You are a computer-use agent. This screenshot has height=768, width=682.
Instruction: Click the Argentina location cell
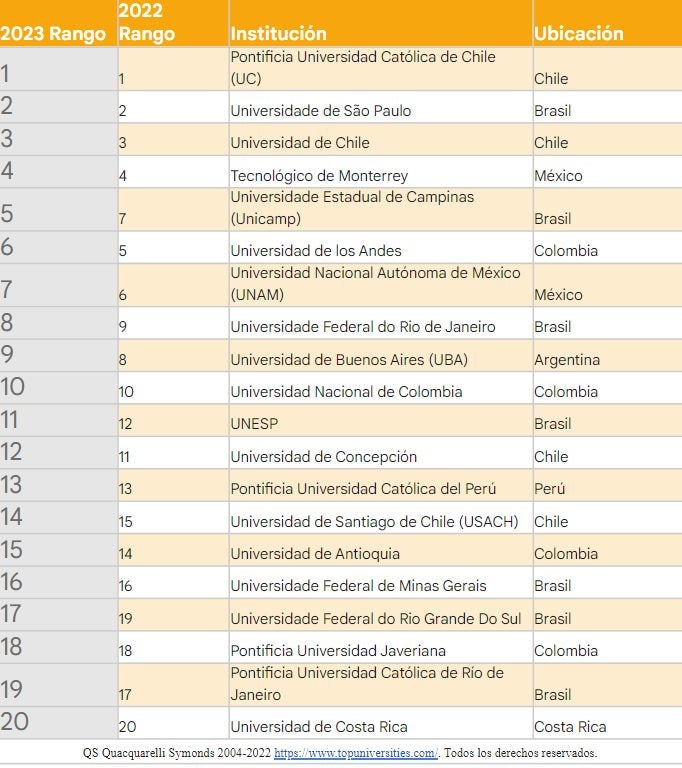point(567,360)
